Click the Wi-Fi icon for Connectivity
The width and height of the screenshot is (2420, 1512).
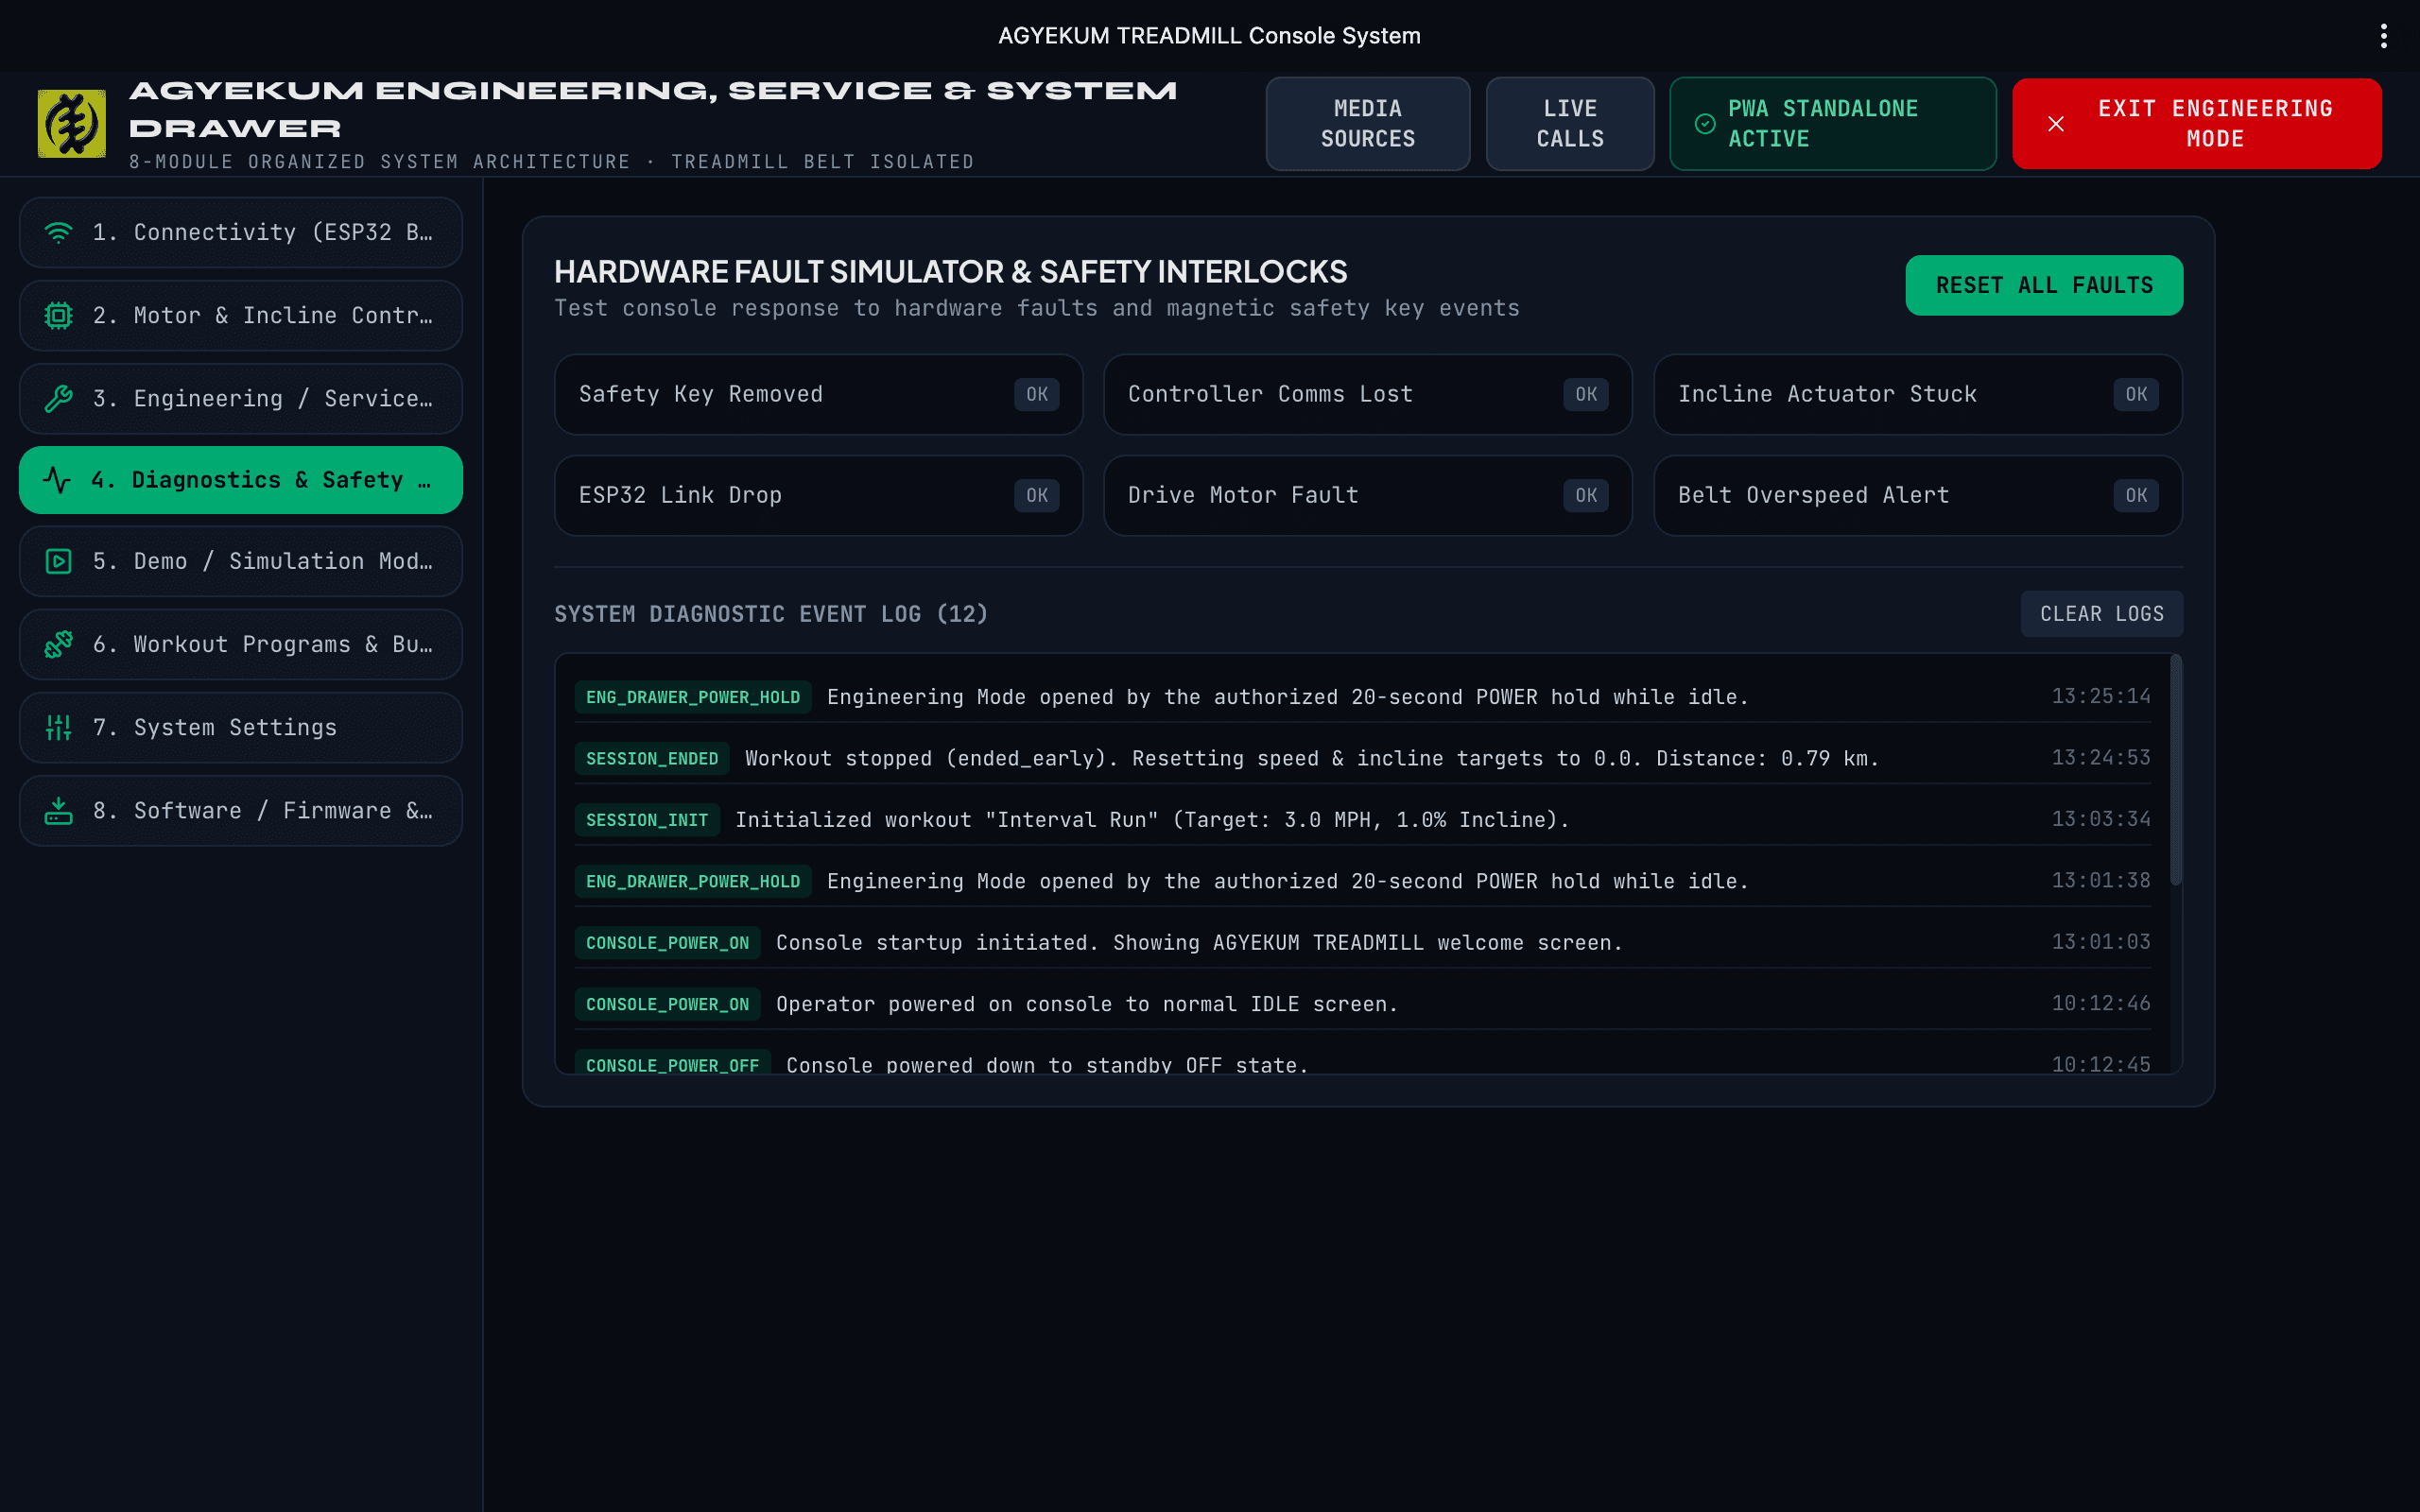tap(58, 232)
